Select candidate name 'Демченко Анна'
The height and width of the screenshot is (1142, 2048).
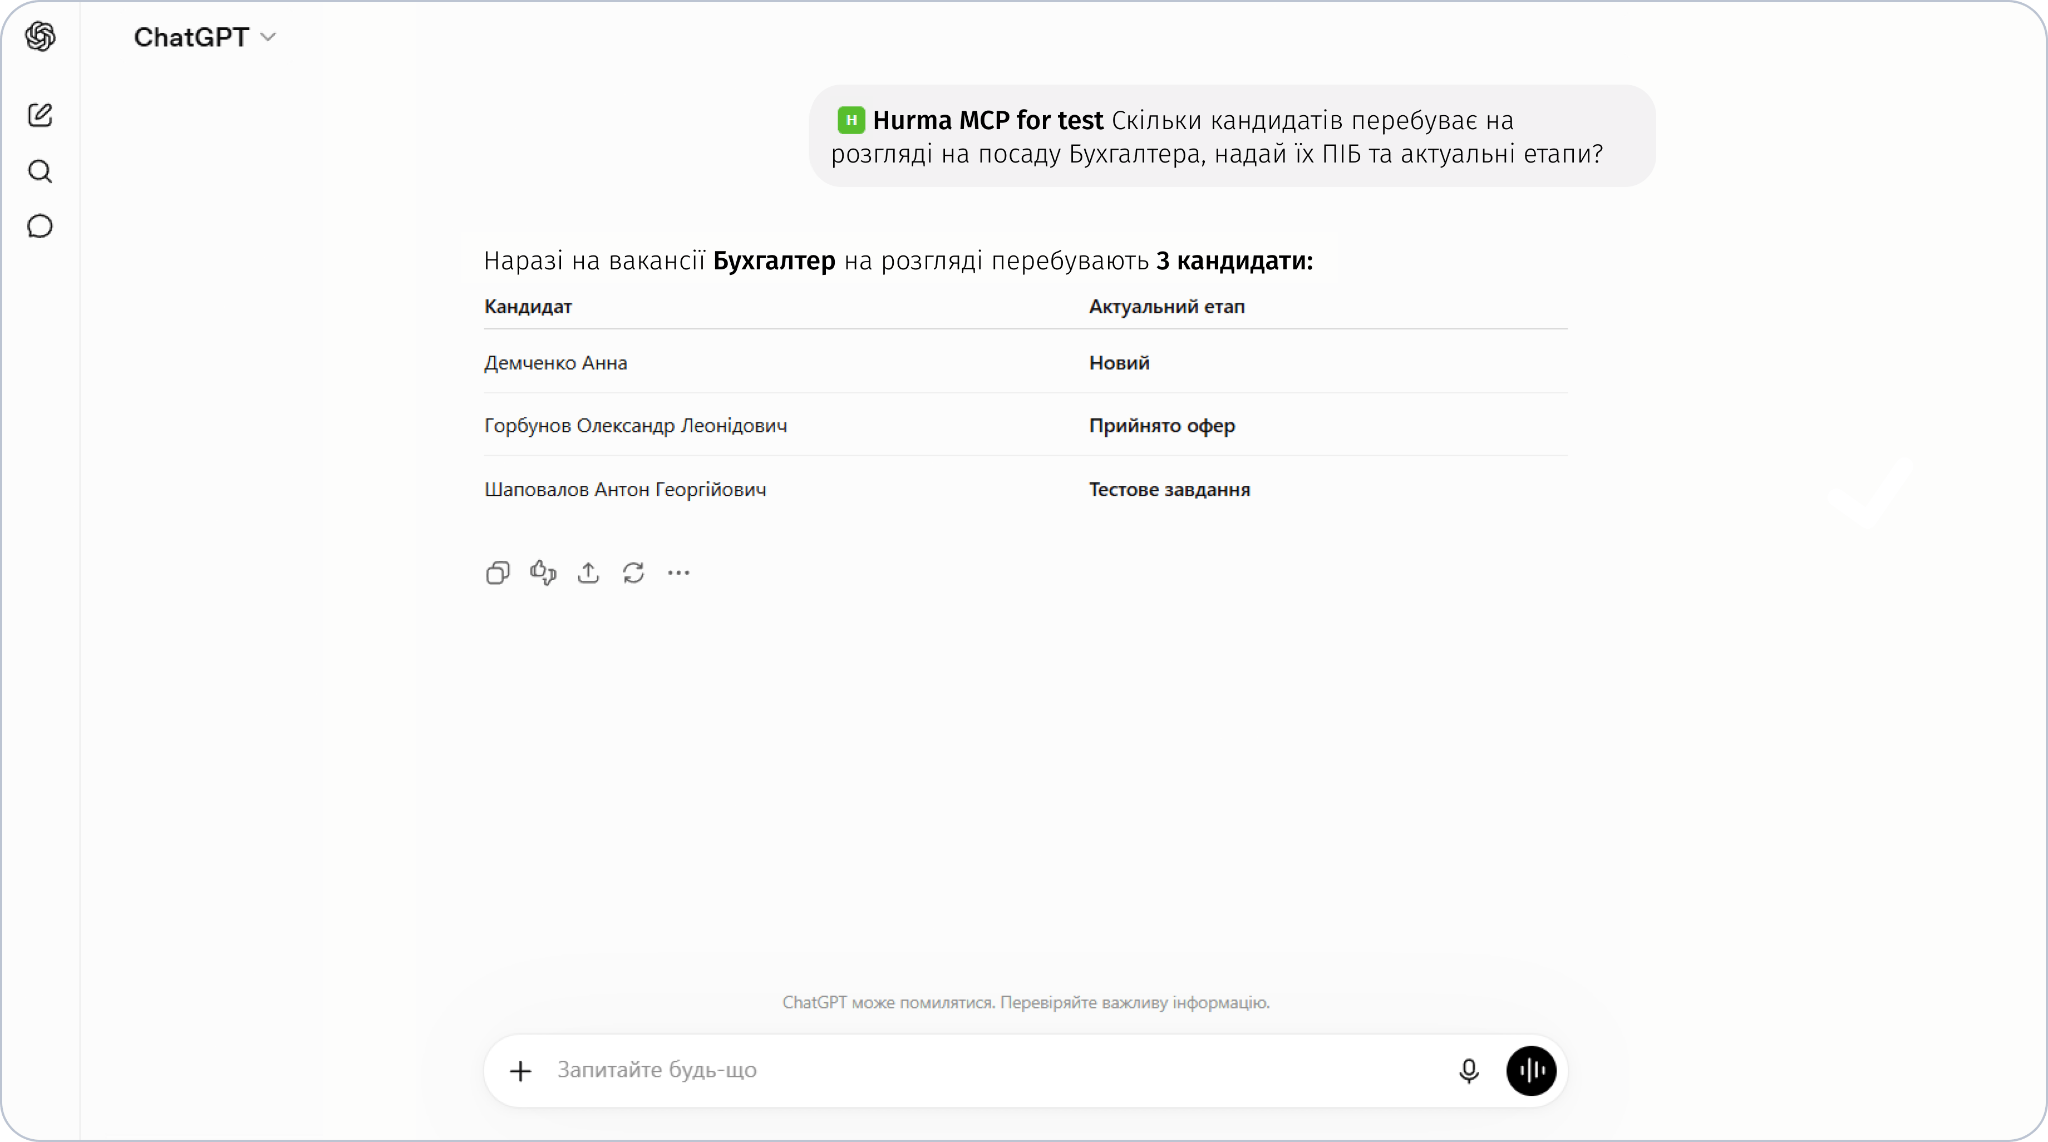[x=556, y=363]
